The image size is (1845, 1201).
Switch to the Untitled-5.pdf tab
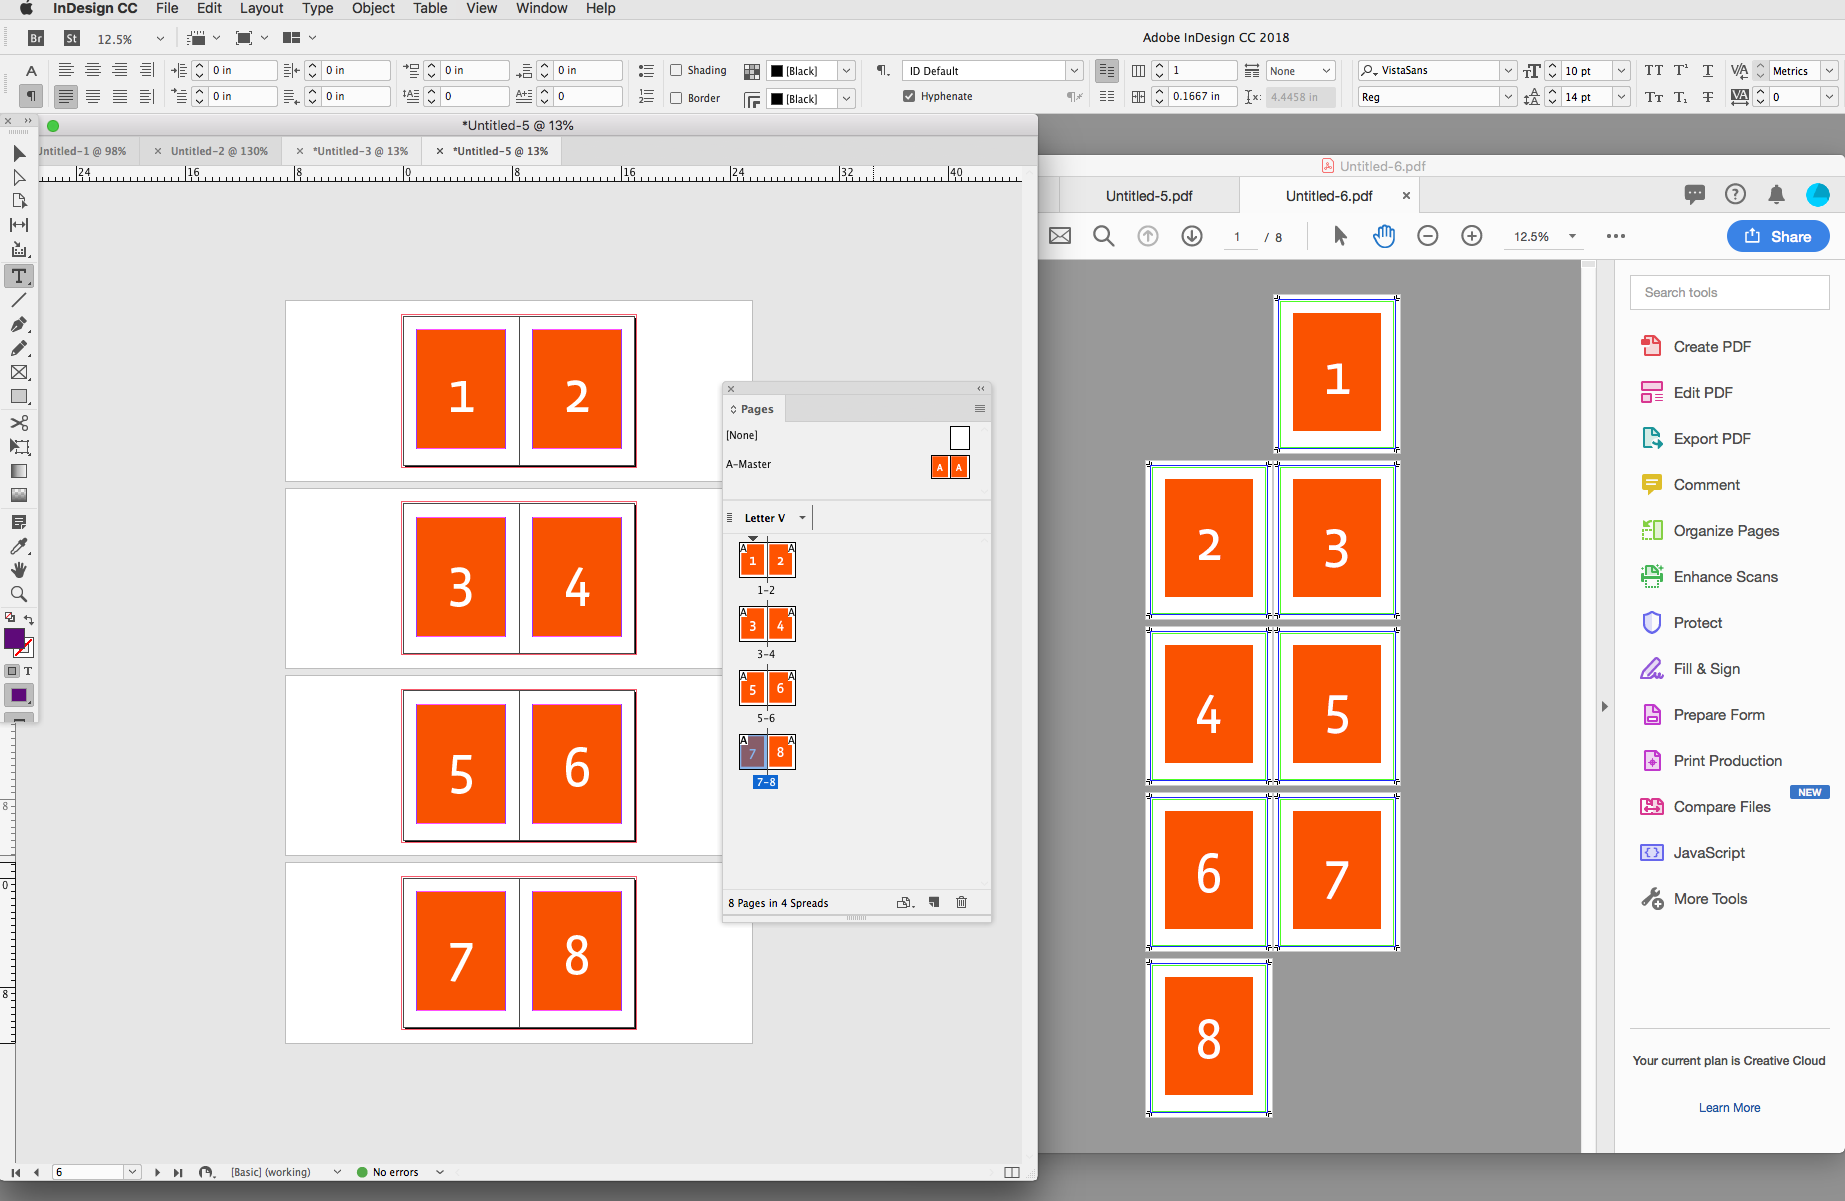click(x=1149, y=196)
